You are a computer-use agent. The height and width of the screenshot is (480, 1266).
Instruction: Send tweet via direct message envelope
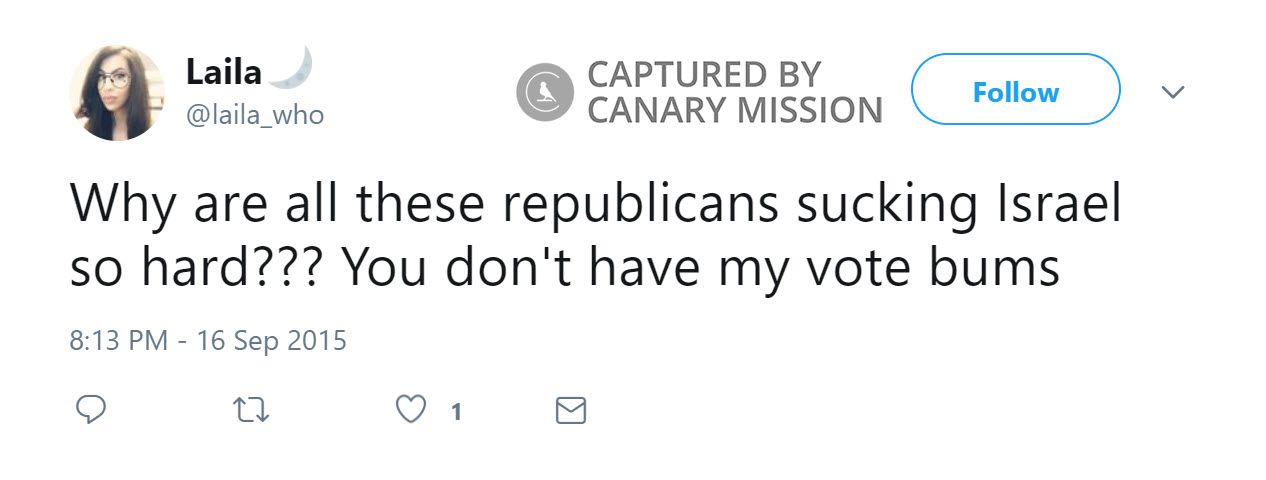pyautogui.click(x=570, y=410)
